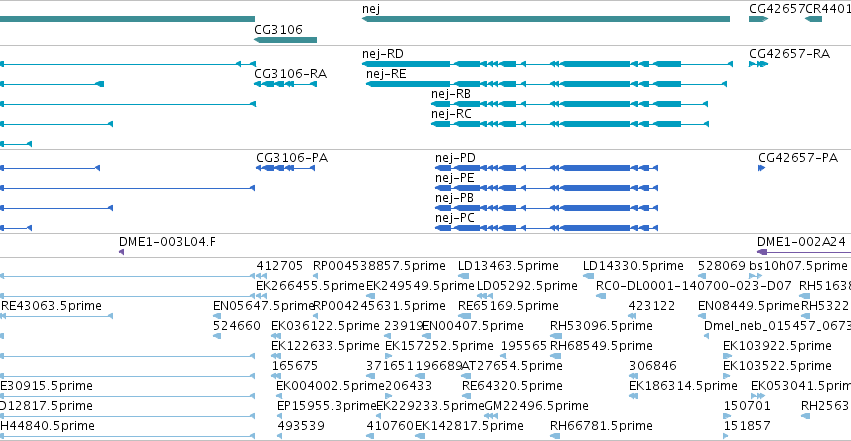Select the RH53096.5prime EST

601,326
